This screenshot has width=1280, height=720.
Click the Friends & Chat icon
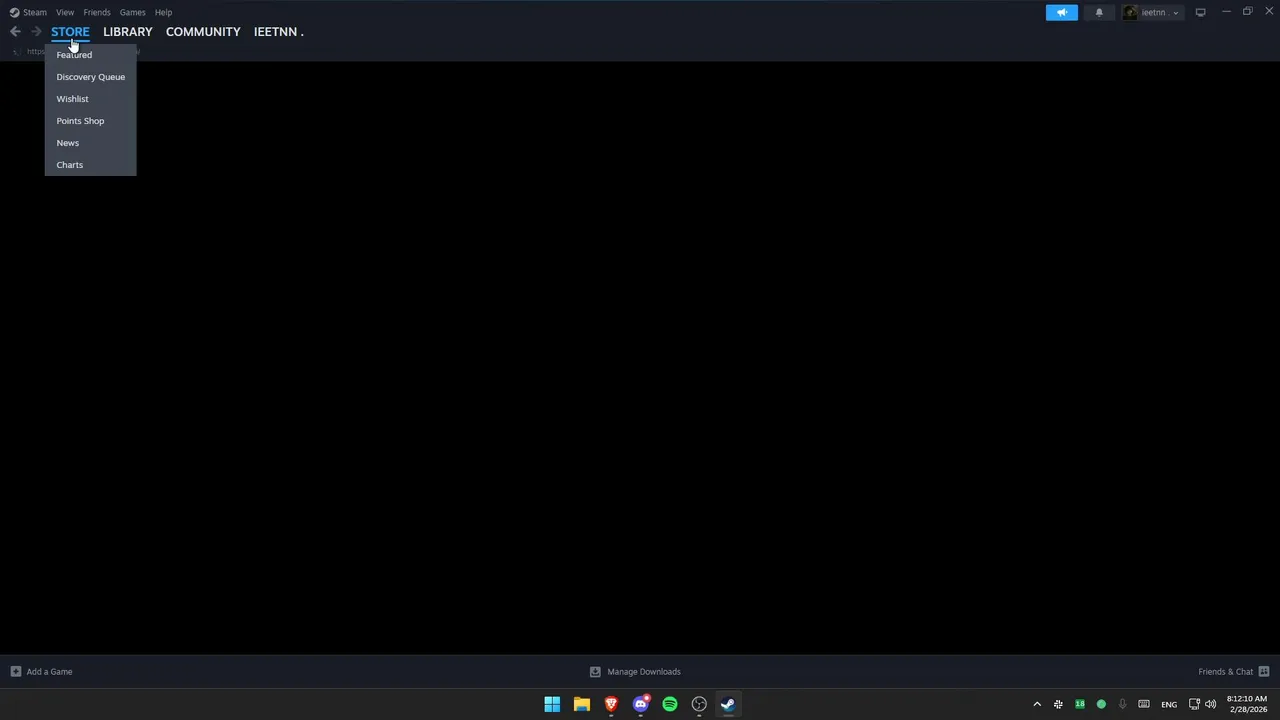point(1264,672)
